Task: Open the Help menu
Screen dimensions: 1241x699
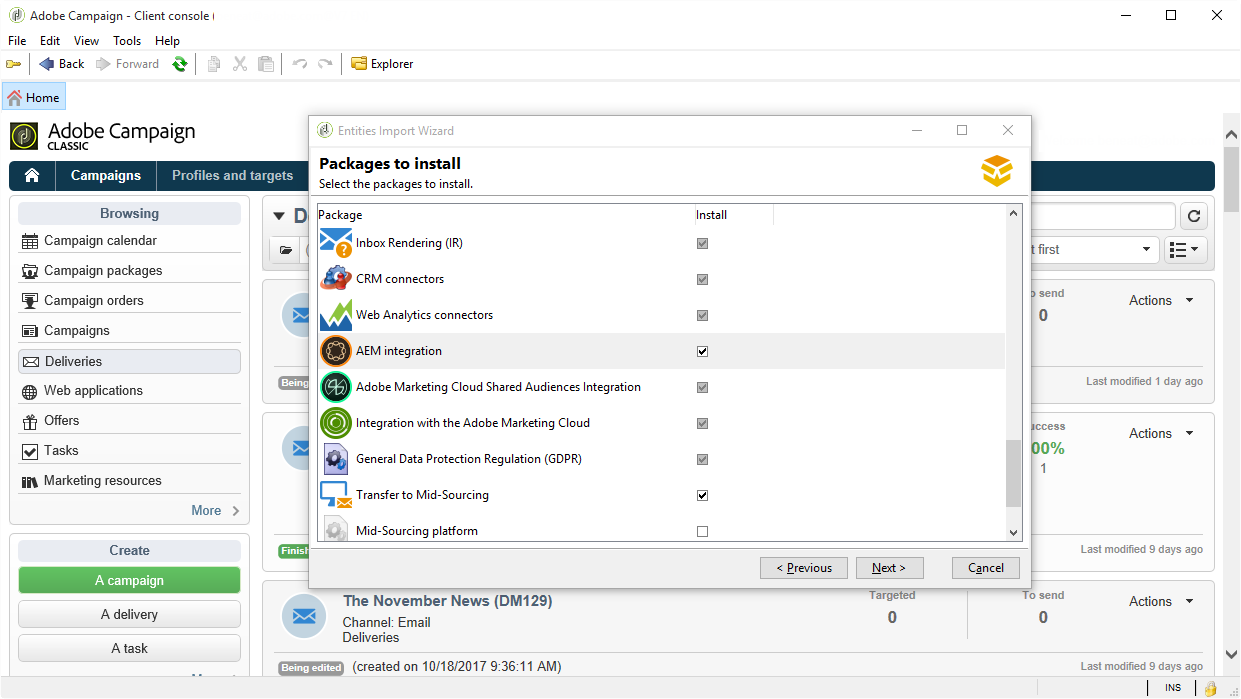Action: pyautogui.click(x=167, y=41)
